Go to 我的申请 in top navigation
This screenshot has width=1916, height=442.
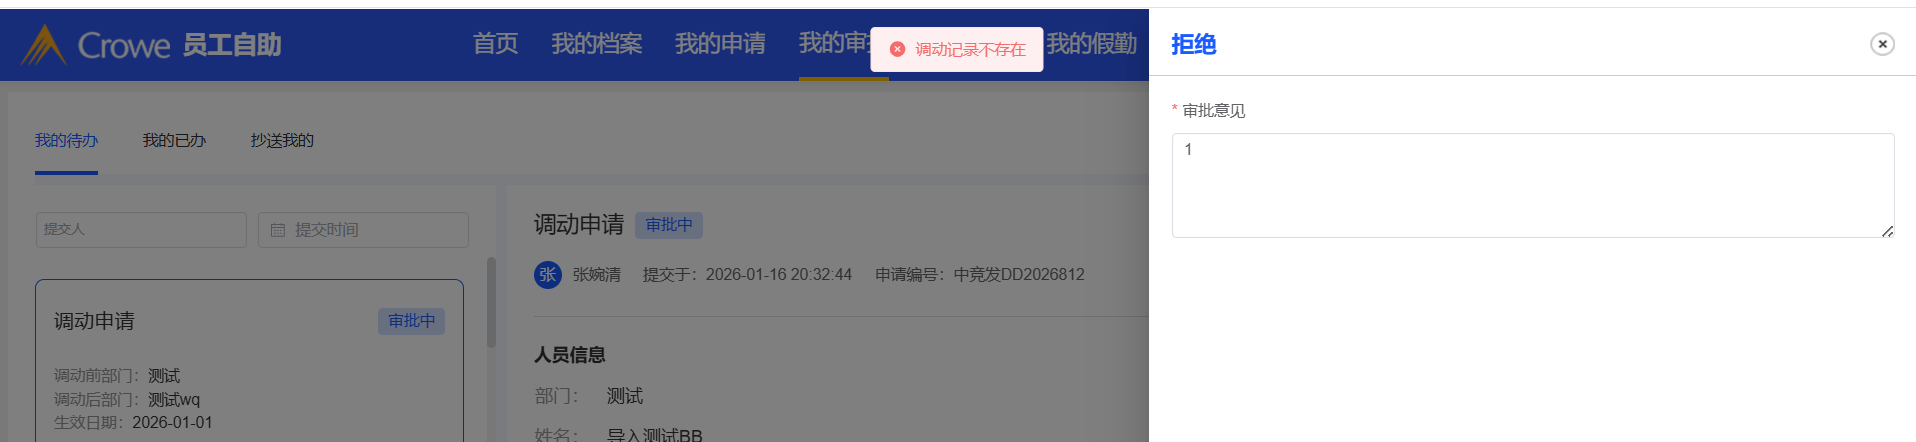[x=720, y=44]
